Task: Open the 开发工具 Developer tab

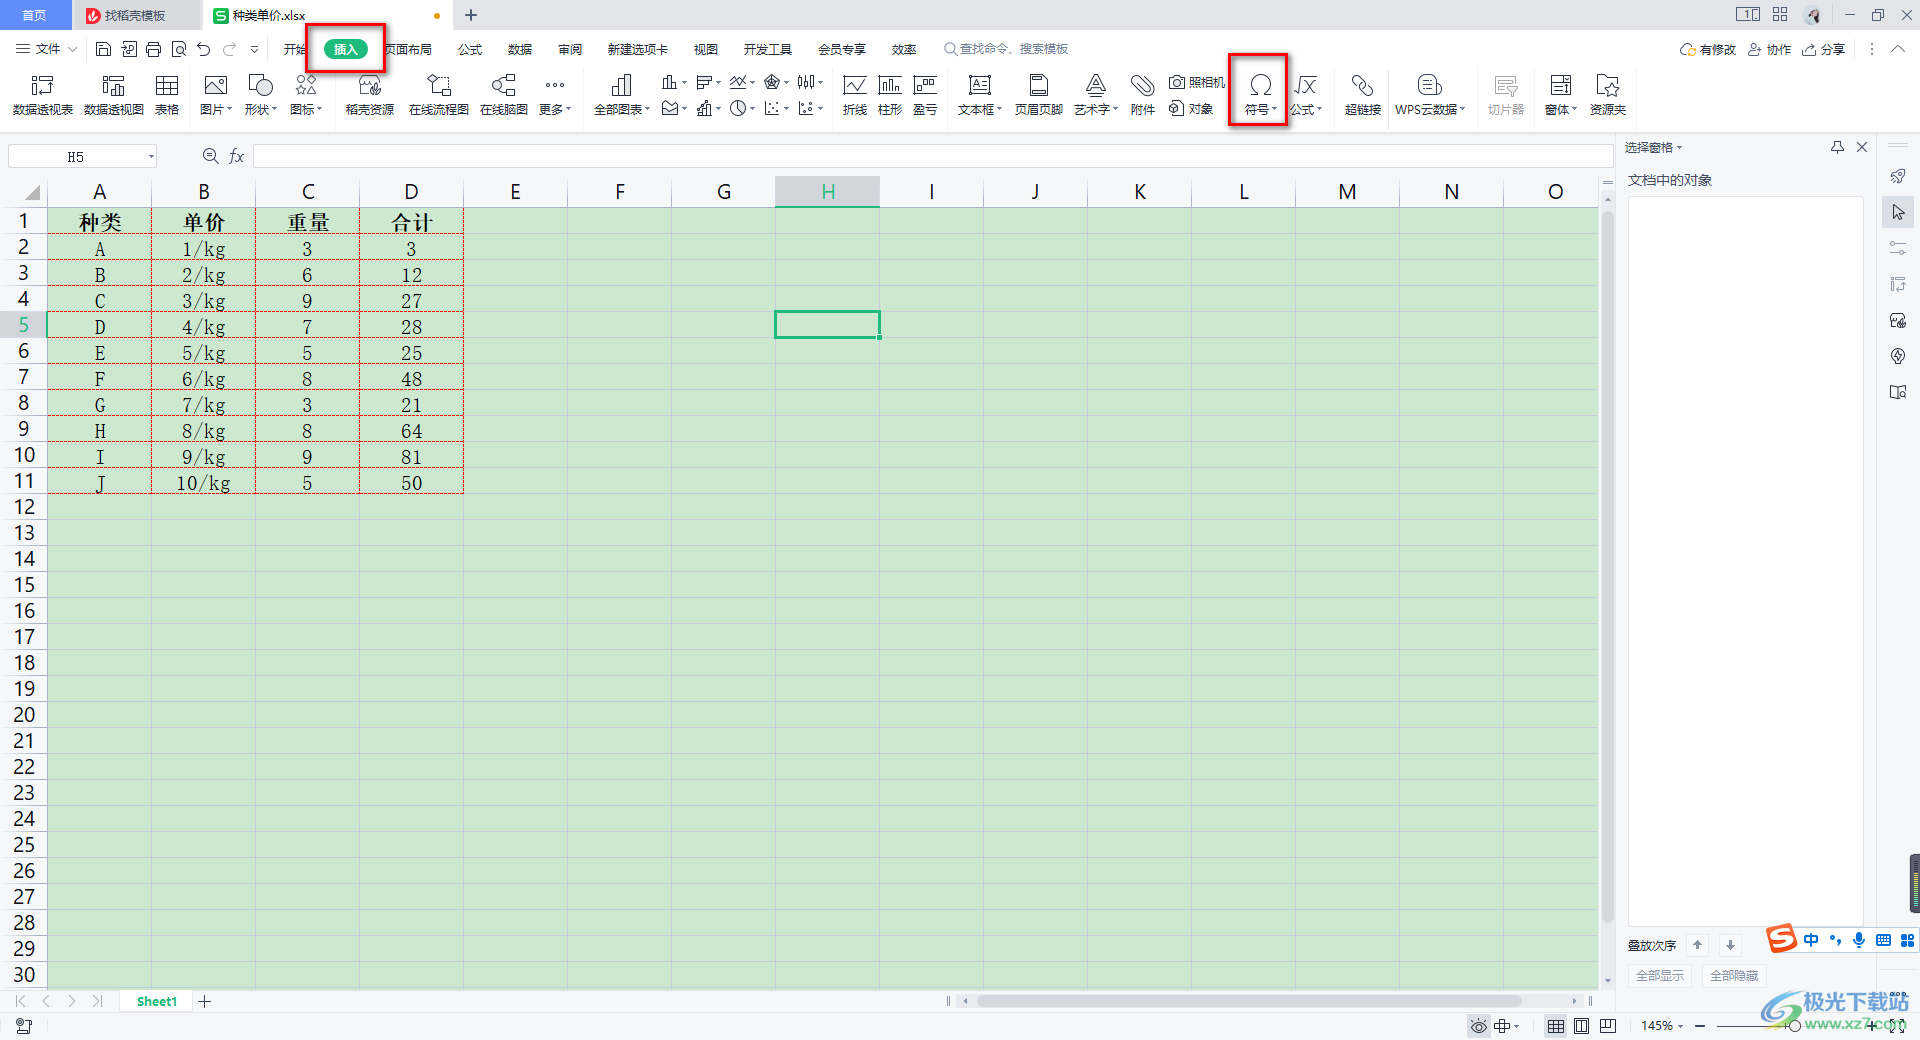Action: (x=768, y=49)
